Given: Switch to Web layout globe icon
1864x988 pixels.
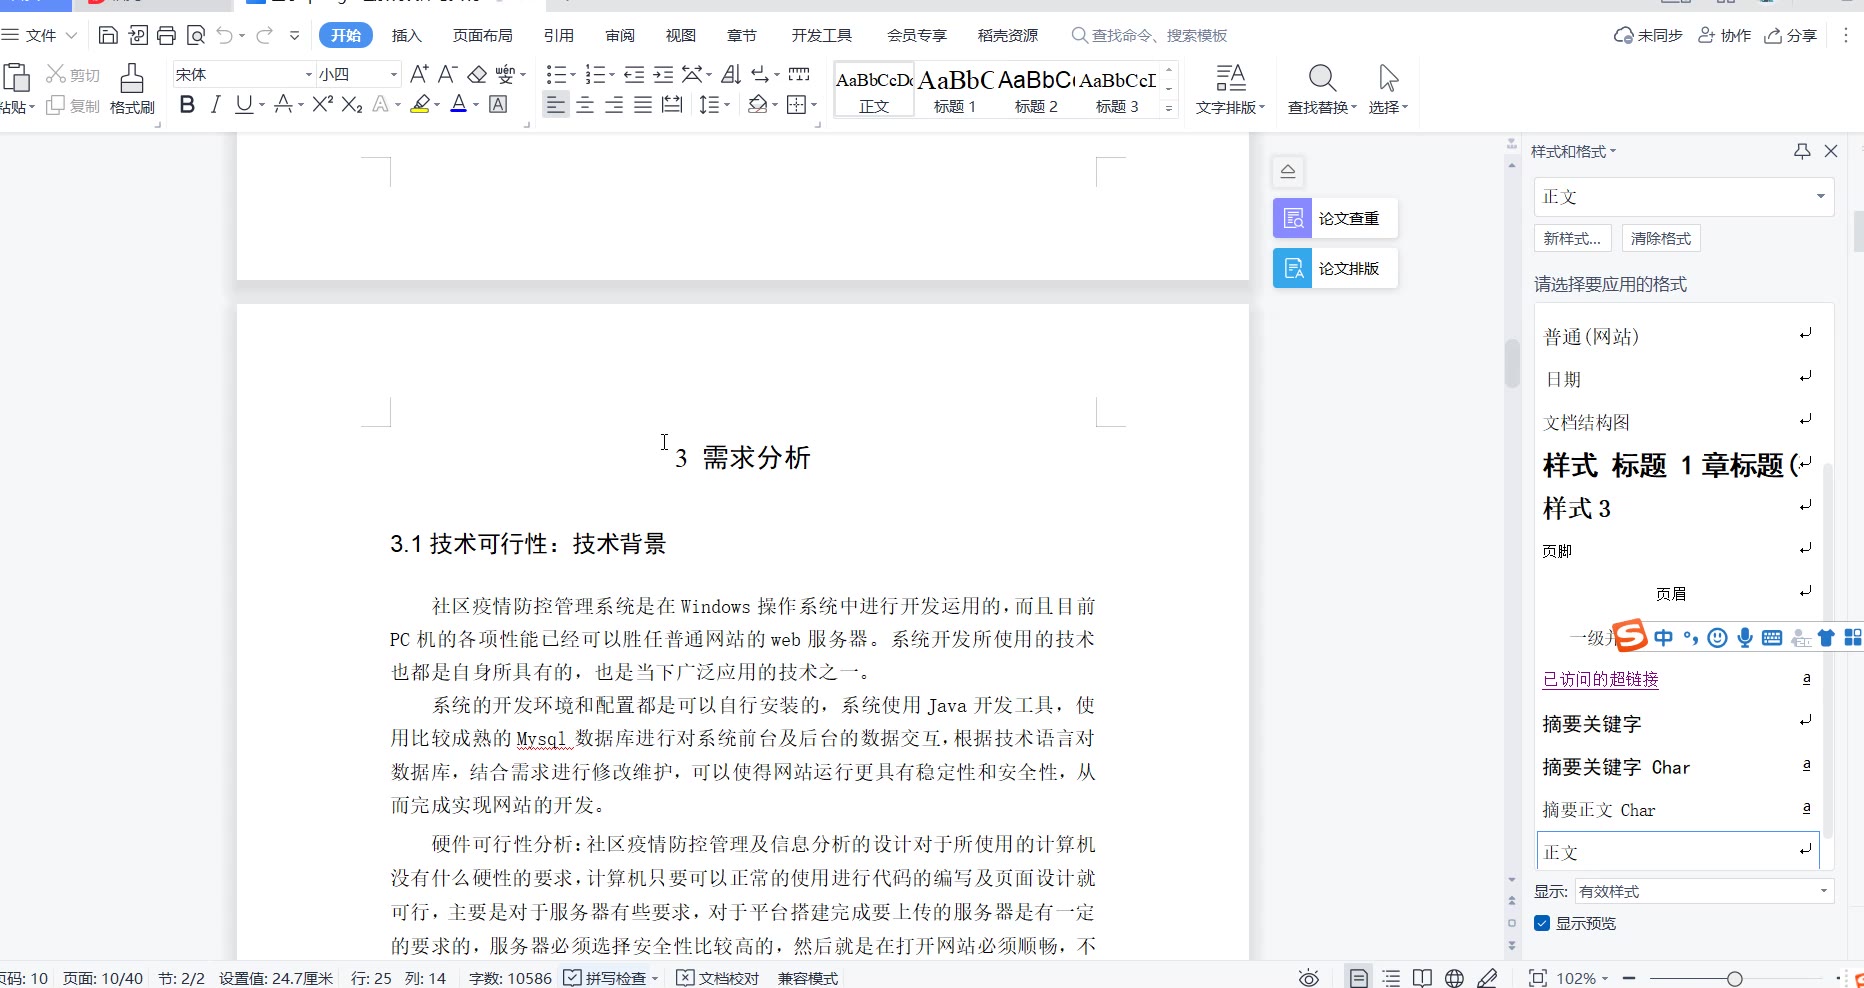Looking at the screenshot, I should (x=1454, y=978).
